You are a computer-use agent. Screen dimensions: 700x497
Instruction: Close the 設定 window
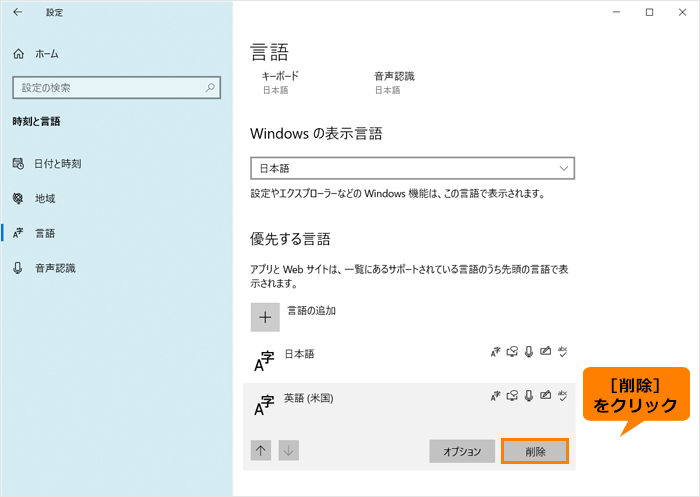click(x=682, y=12)
